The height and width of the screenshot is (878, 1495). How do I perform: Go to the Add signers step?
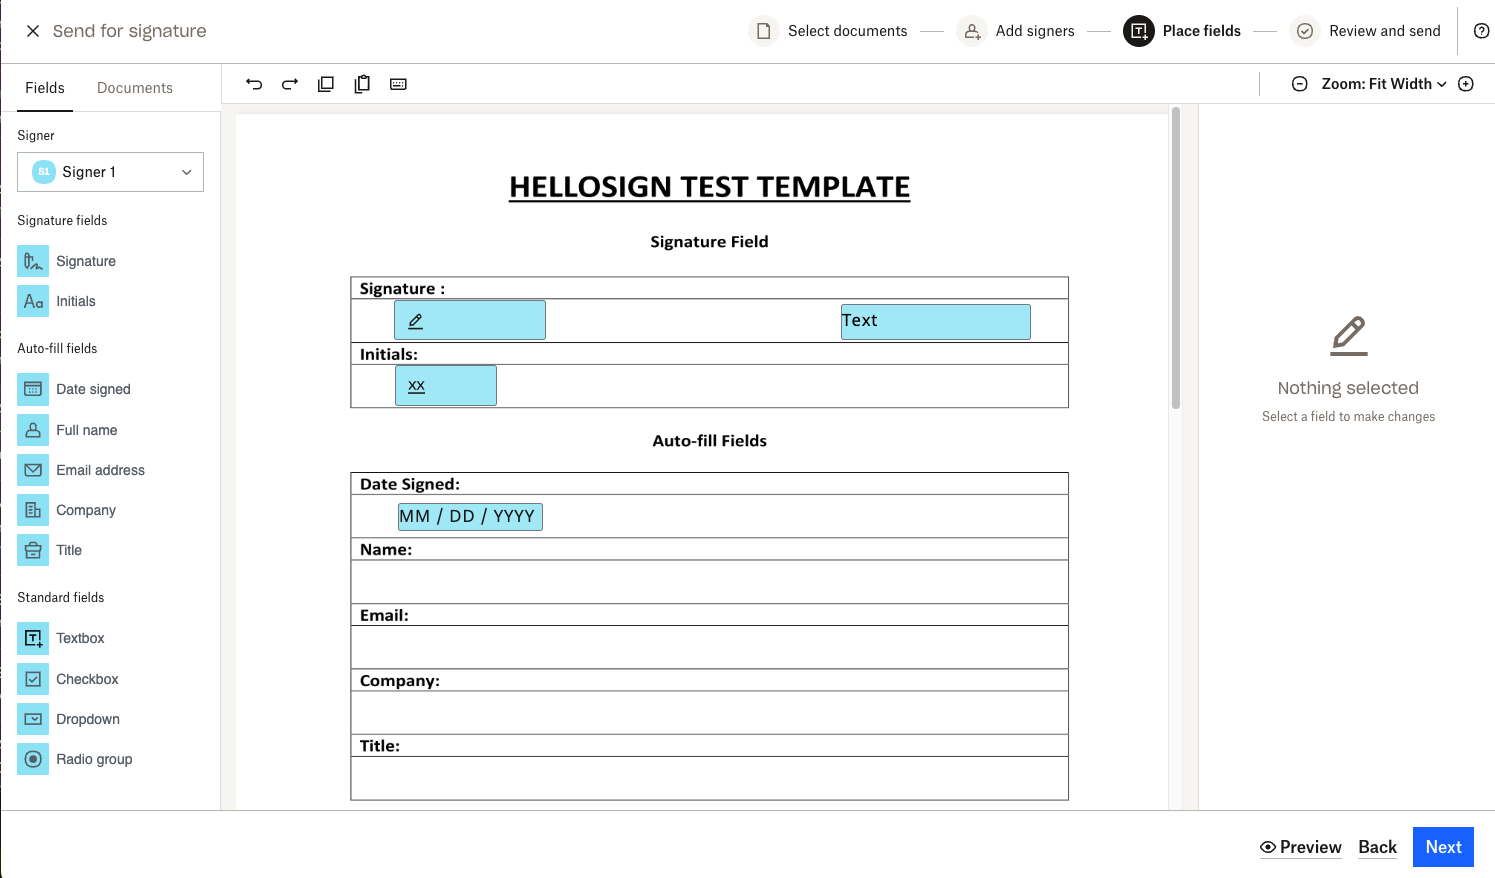1017,31
